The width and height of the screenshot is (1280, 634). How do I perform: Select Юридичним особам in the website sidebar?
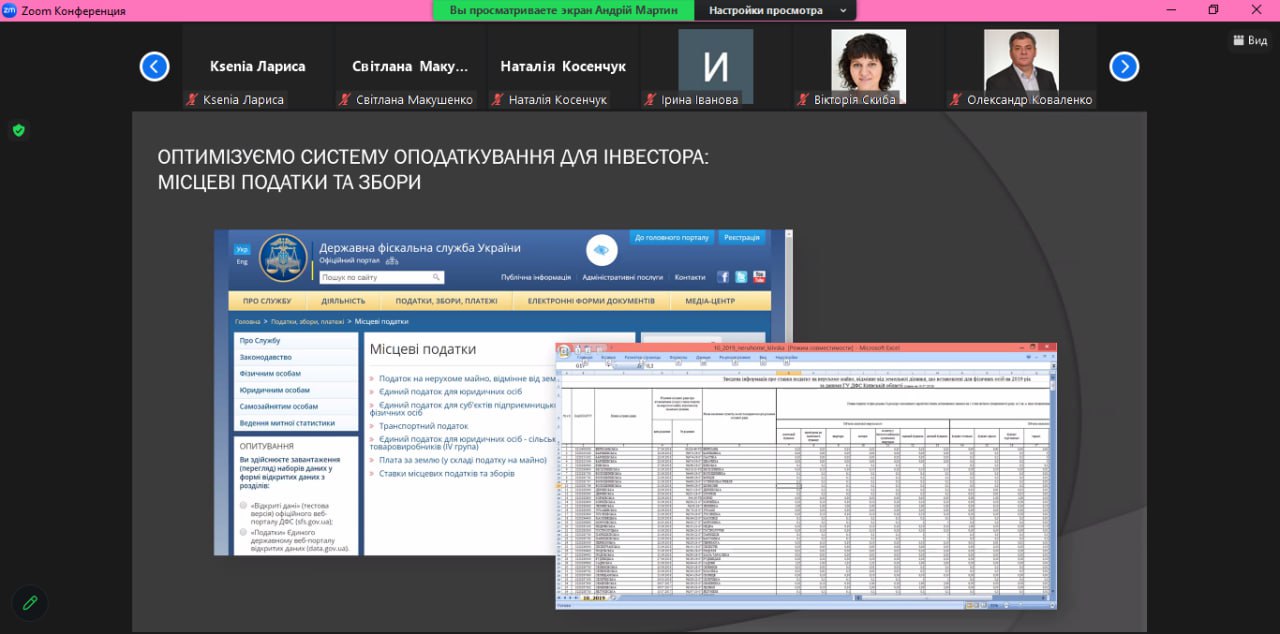(296, 390)
